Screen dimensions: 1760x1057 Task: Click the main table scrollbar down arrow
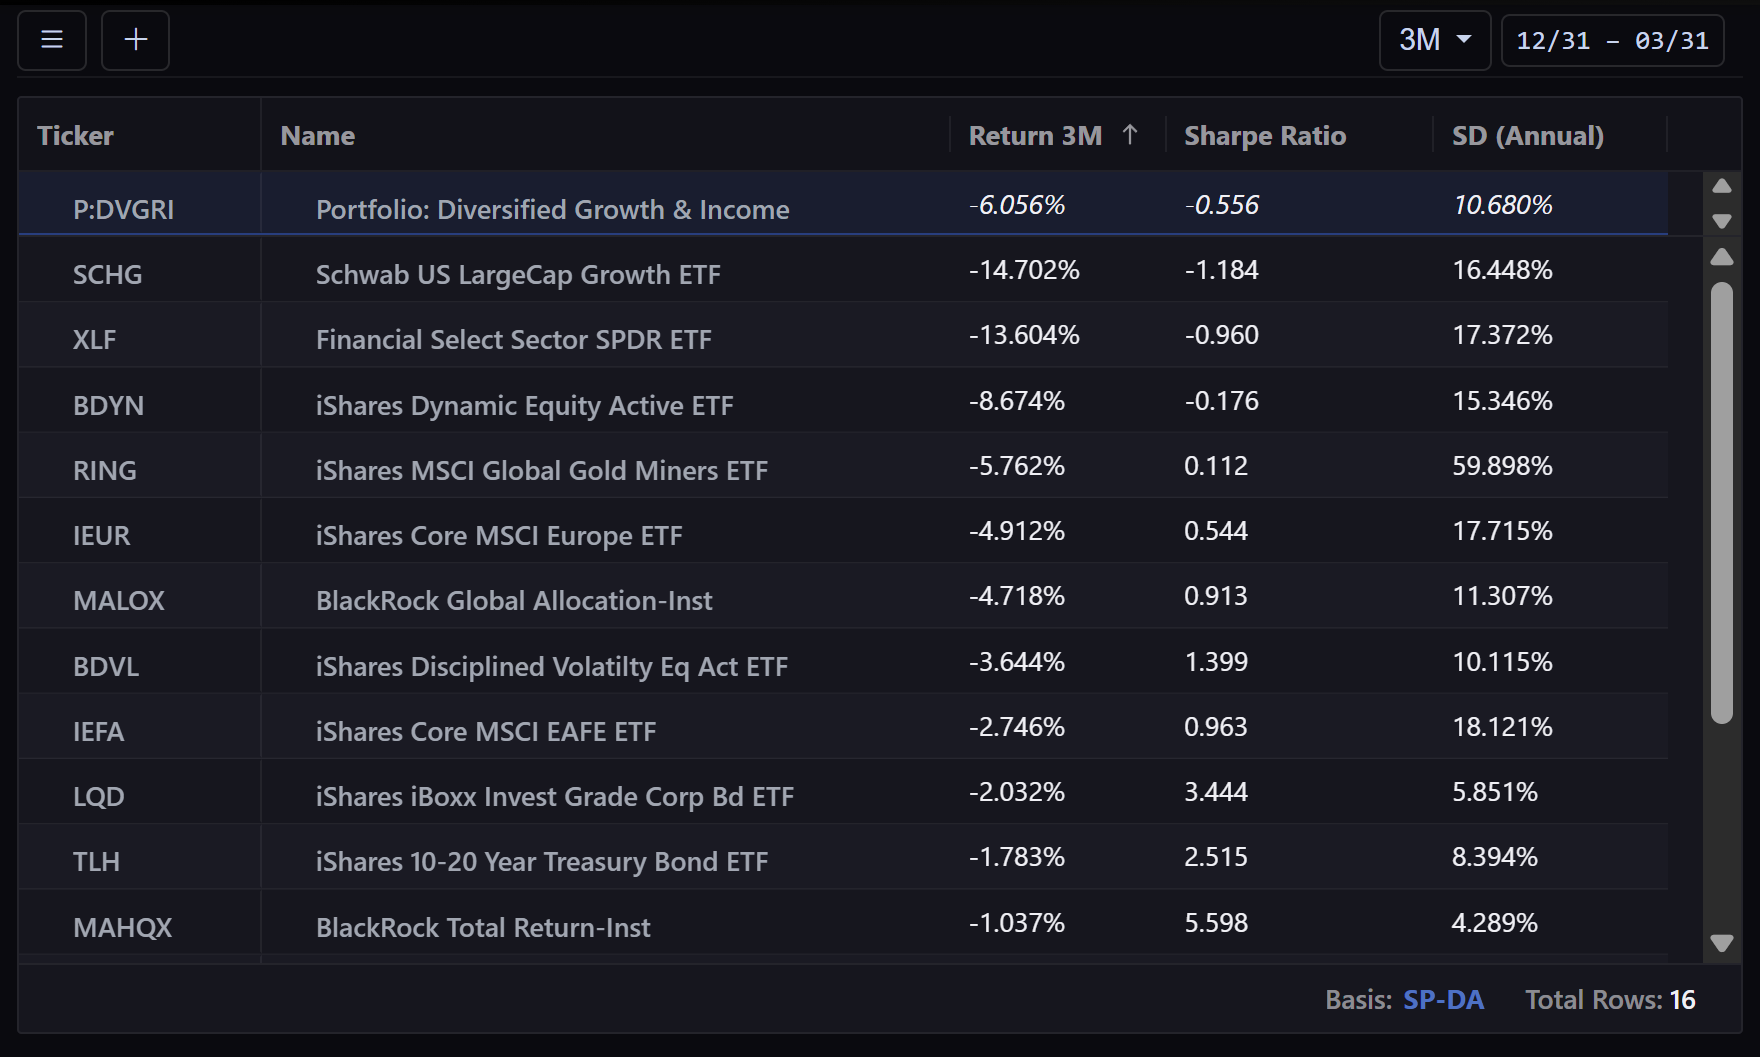[x=1722, y=943]
